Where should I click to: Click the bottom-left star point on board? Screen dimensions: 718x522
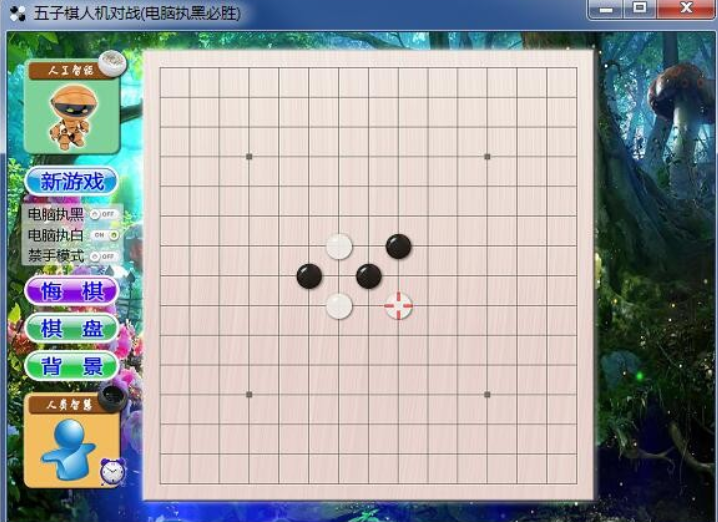coord(249,394)
